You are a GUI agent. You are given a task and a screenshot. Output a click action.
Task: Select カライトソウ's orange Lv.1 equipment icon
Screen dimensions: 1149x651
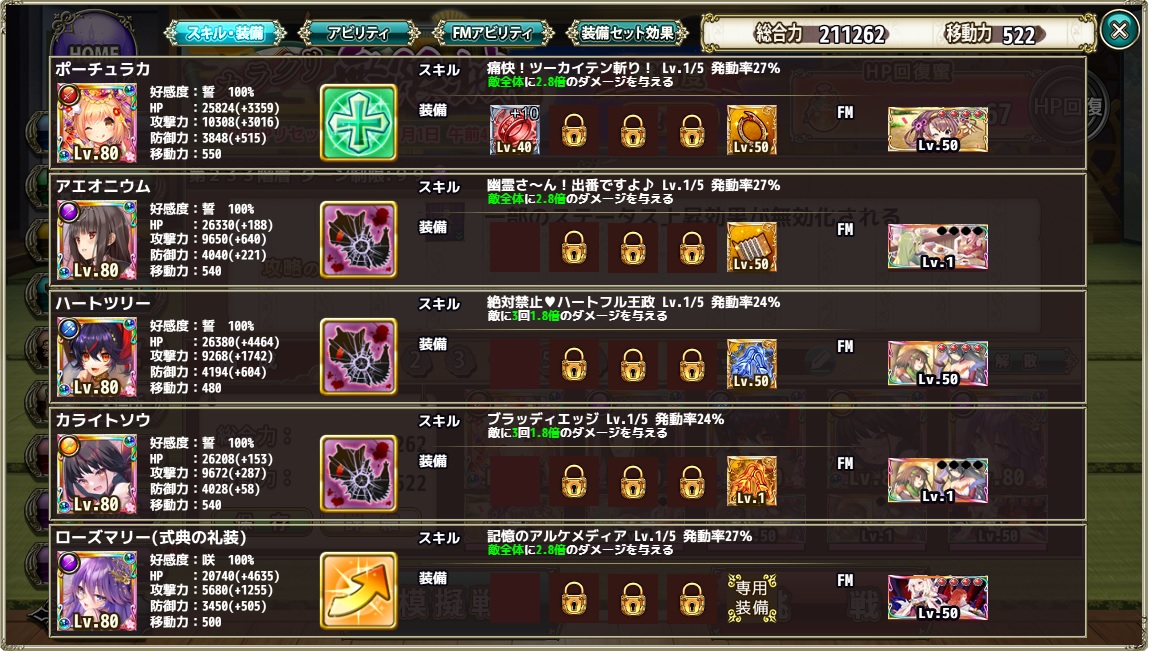tap(751, 481)
